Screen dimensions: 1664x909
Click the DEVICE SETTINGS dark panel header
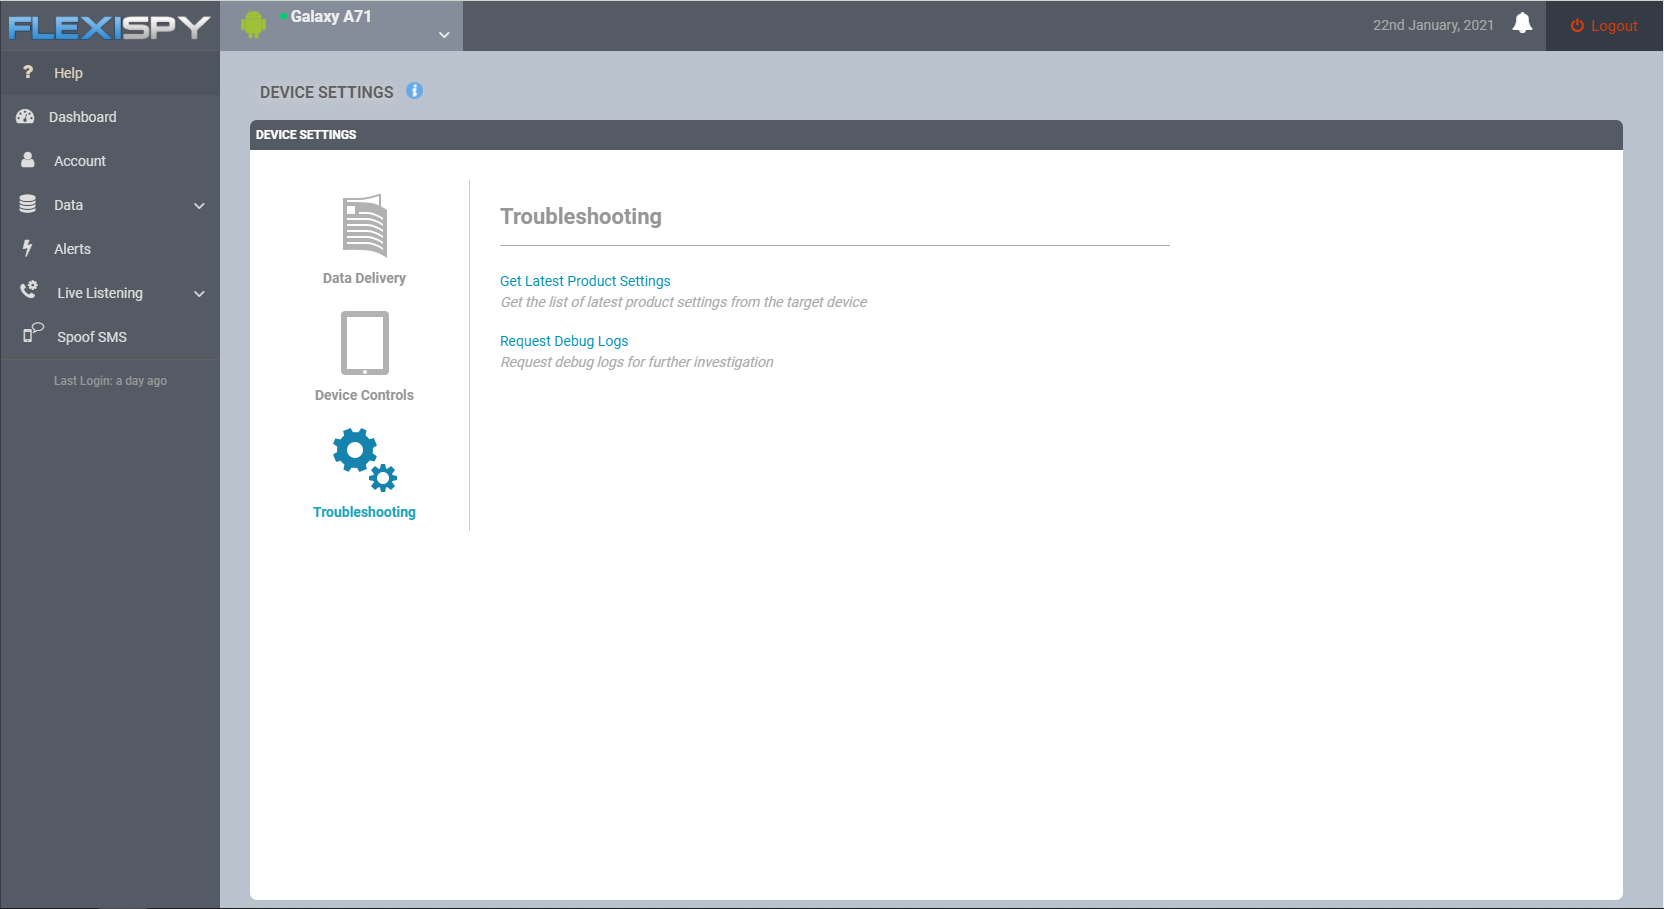pyautogui.click(x=936, y=135)
